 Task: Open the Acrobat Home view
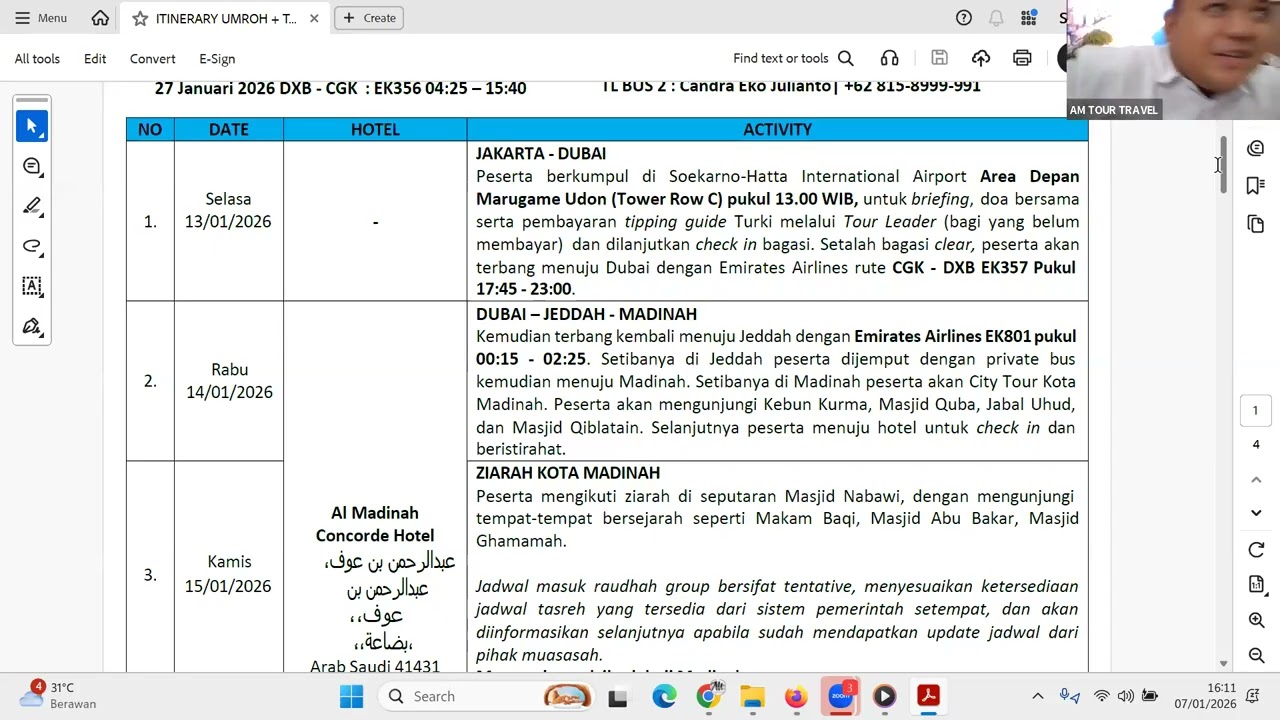pyautogui.click(x=100, y=18)
